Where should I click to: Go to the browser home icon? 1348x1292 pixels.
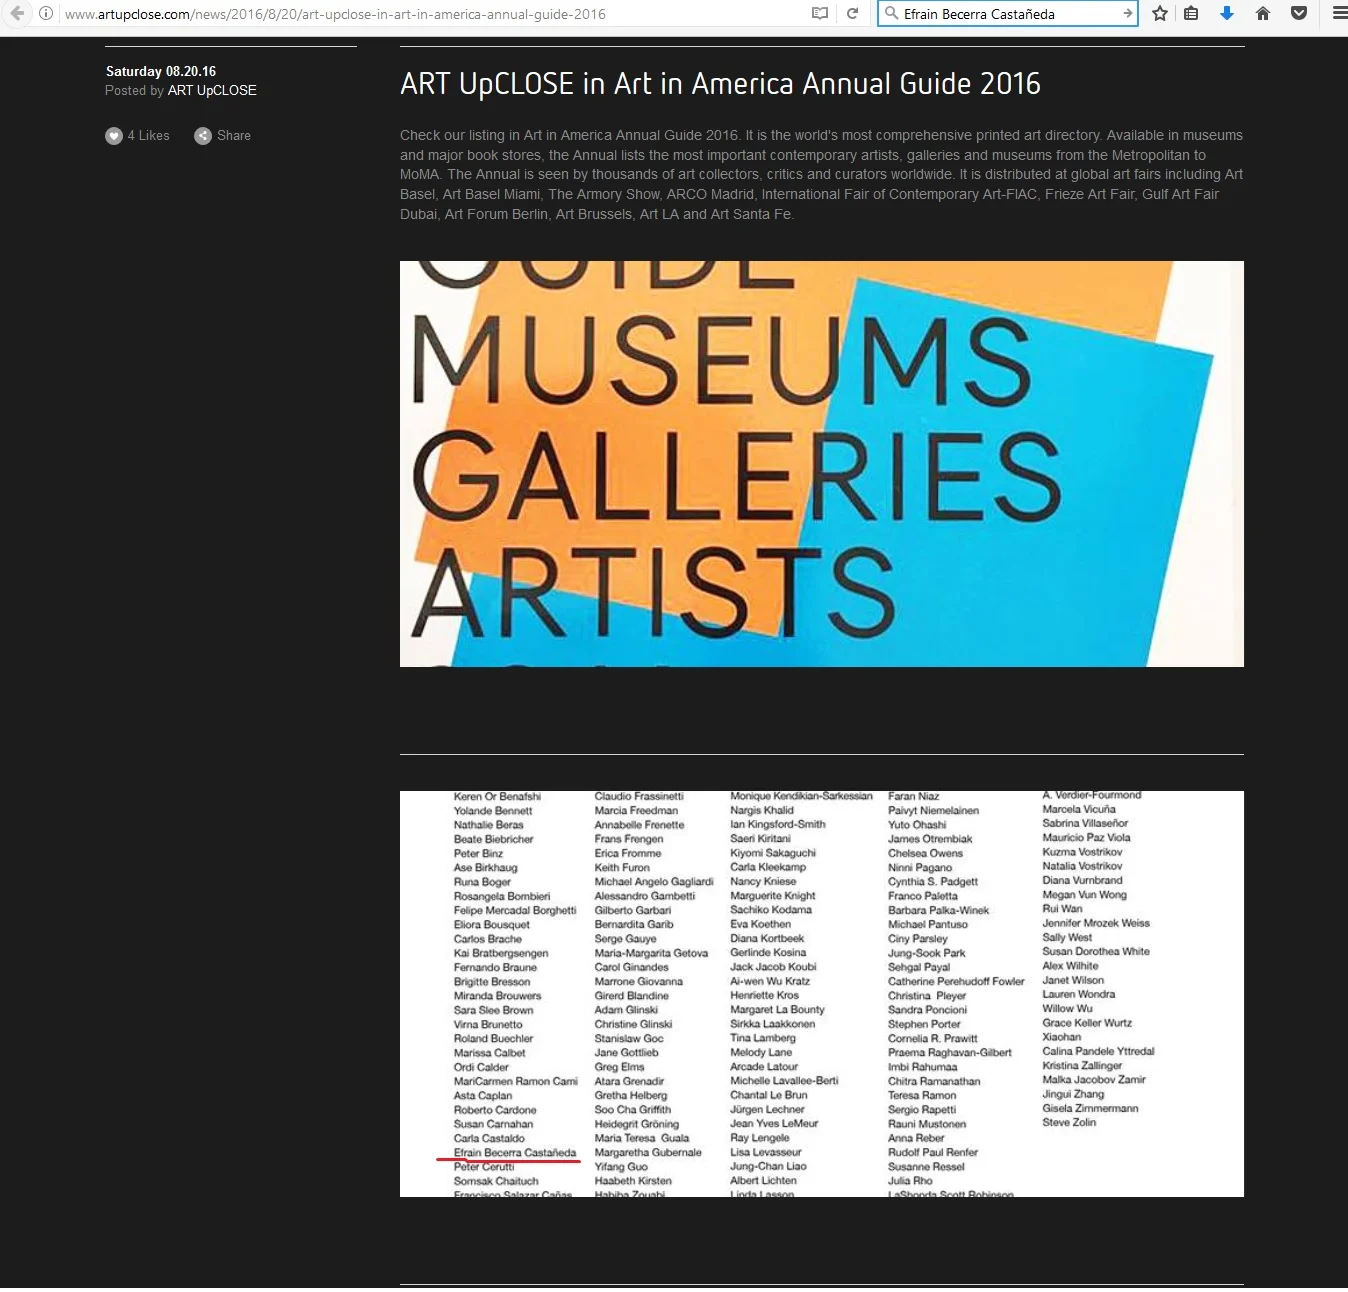pyautogui.click(x=1263, y=14)
